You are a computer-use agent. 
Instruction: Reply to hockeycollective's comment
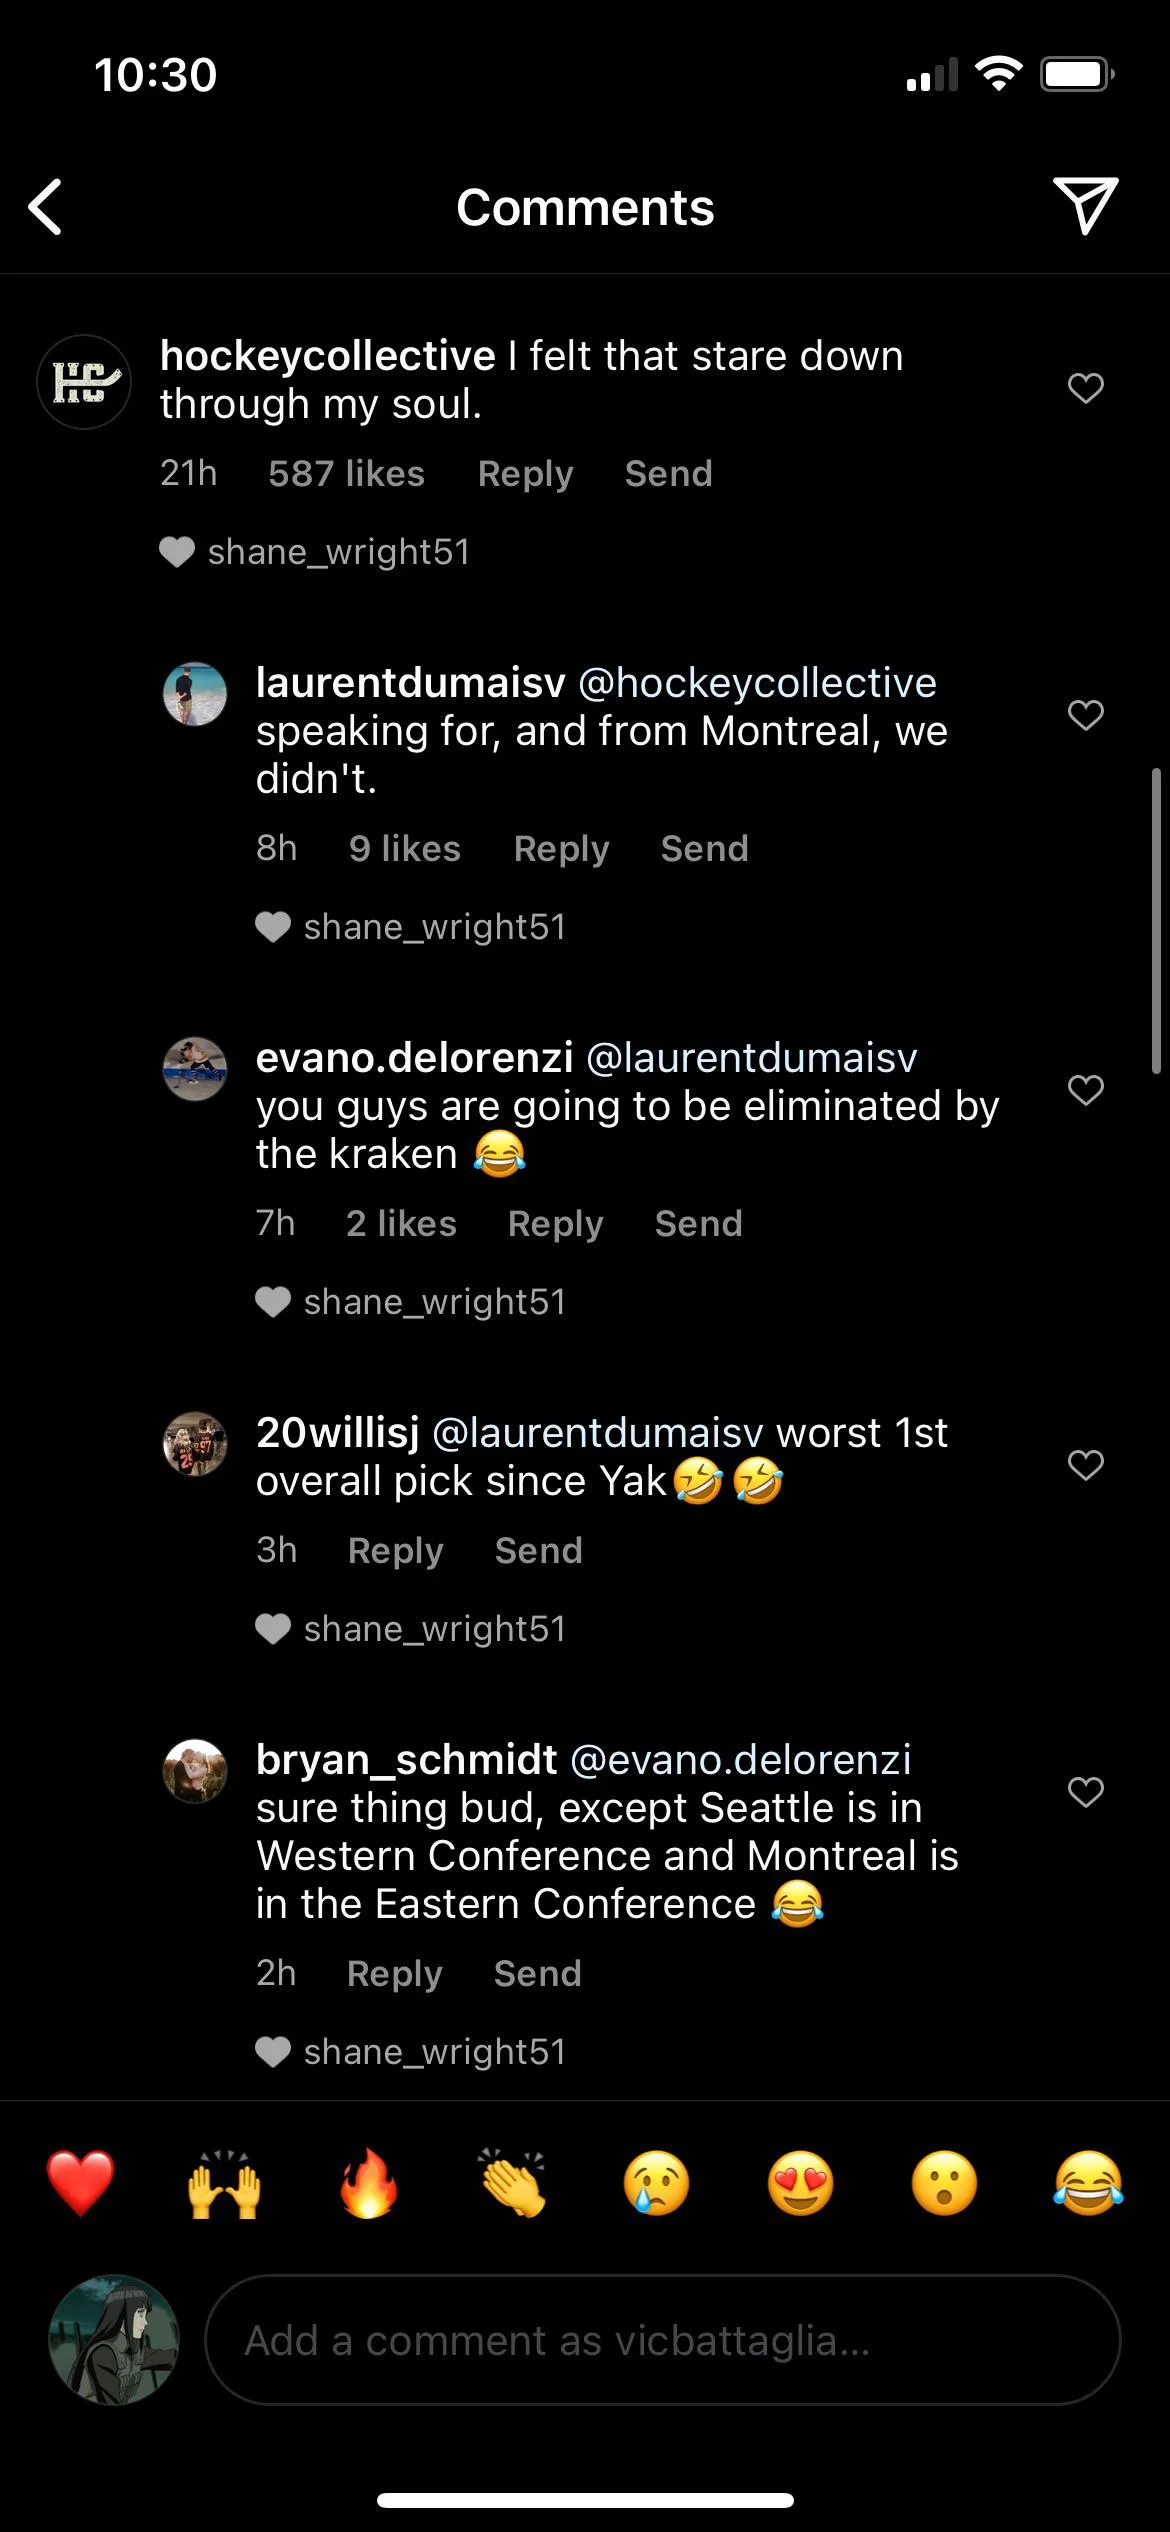pyautogui.click(x=525, y=474)
